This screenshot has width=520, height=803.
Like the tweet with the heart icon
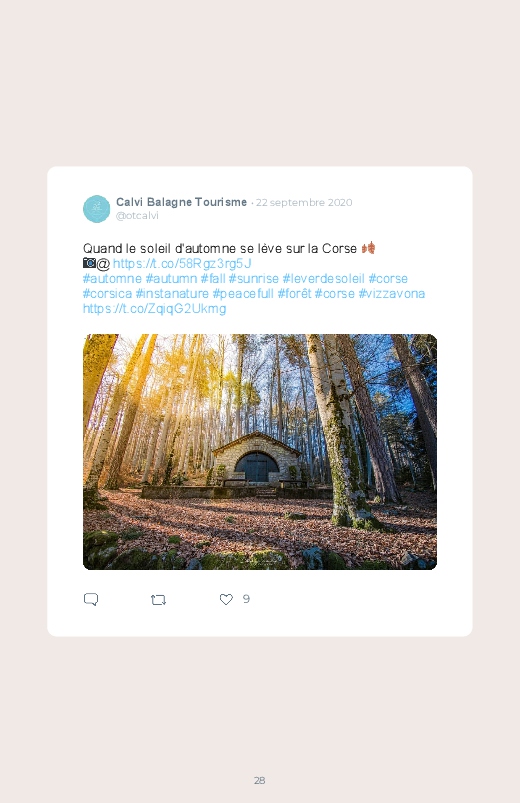point(226,599)
